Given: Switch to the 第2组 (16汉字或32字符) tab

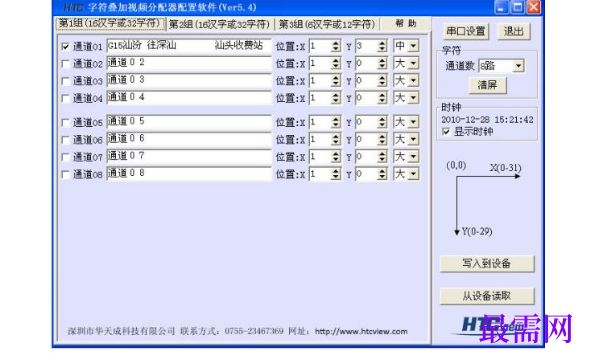Looking at the screenshot, I should 220,25.
